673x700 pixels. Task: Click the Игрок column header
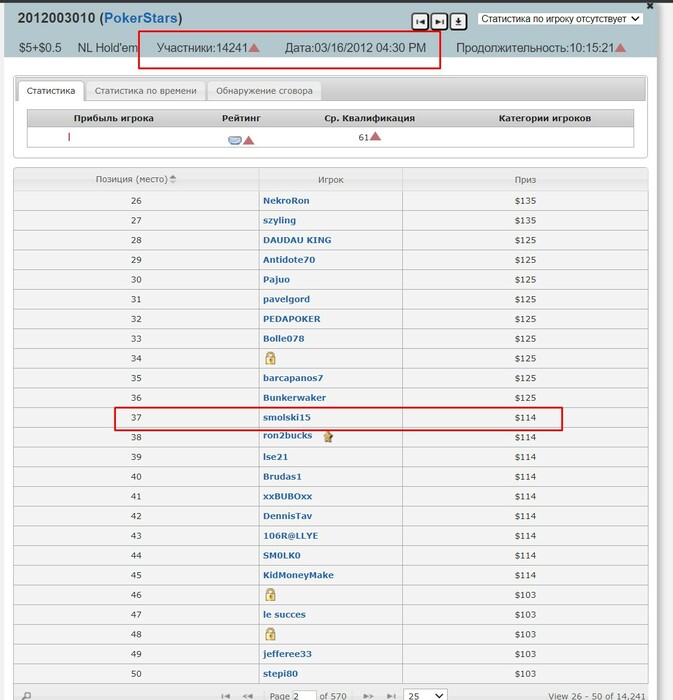click(x=331, y=179)
